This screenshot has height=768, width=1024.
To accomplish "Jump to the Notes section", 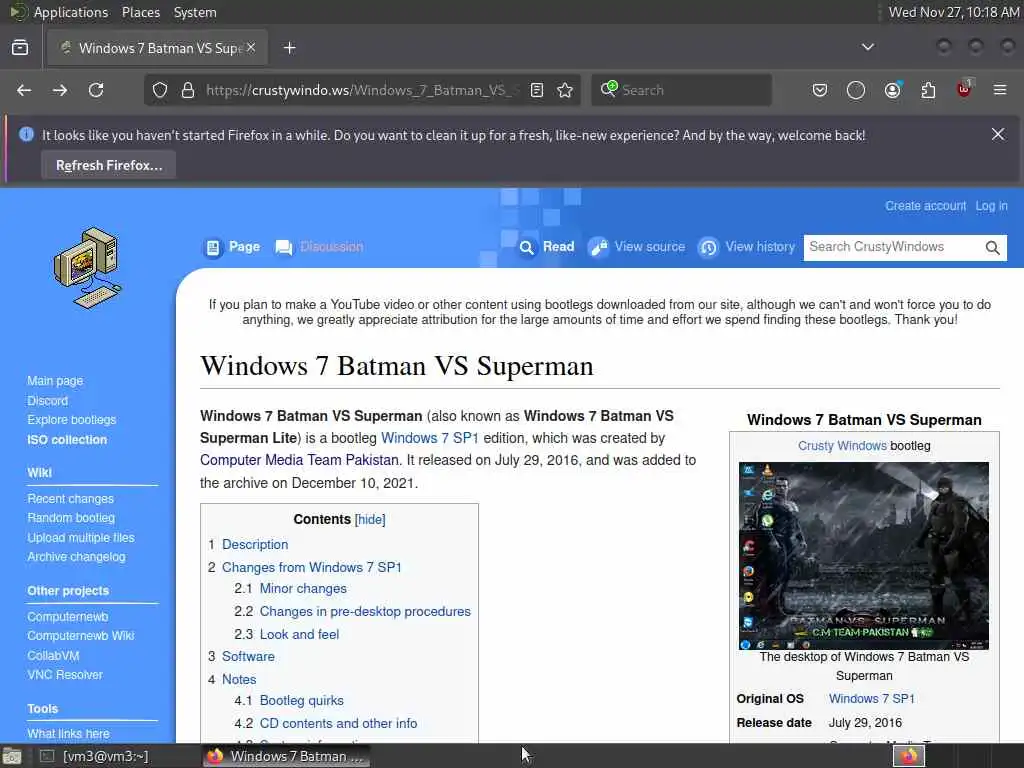I will coord(239,679).
